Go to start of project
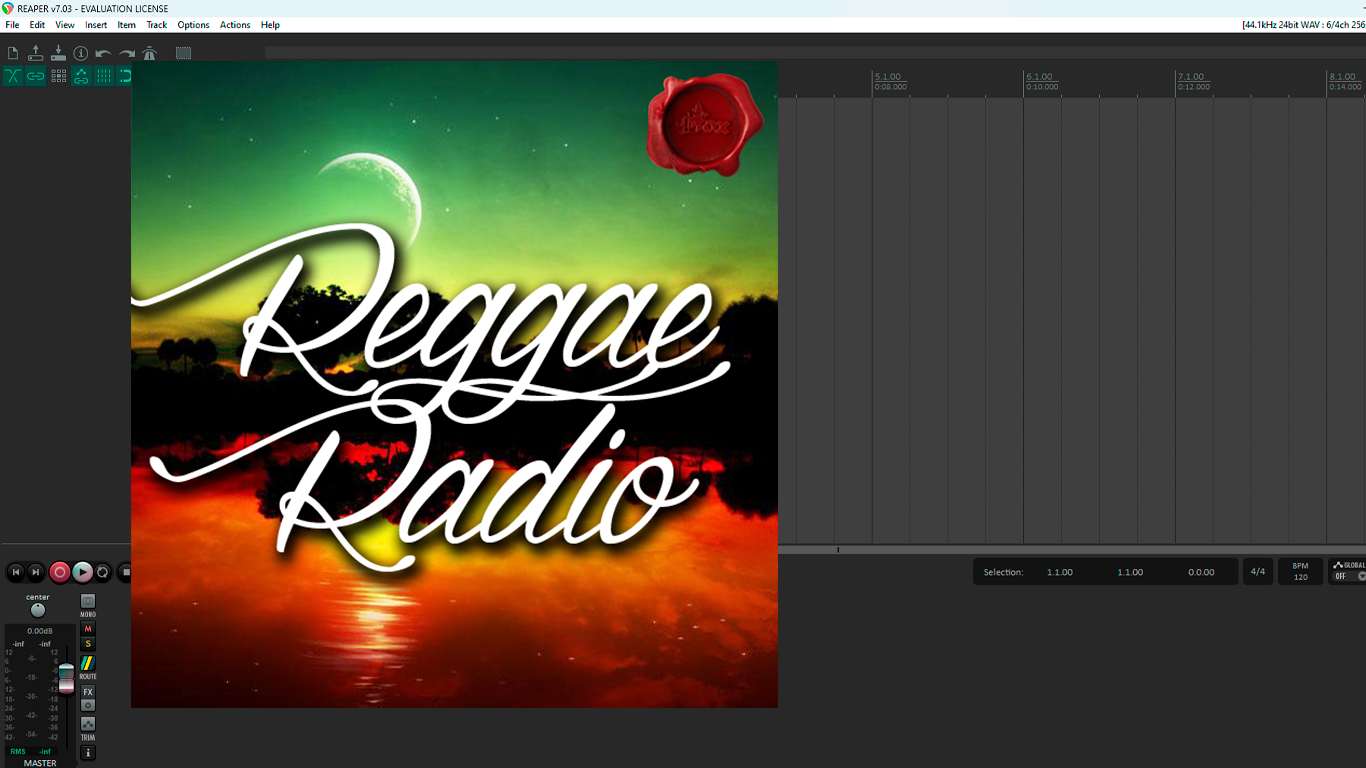Image resolution: width=1366 pixels, height=768 pixels. coord(15,572)
